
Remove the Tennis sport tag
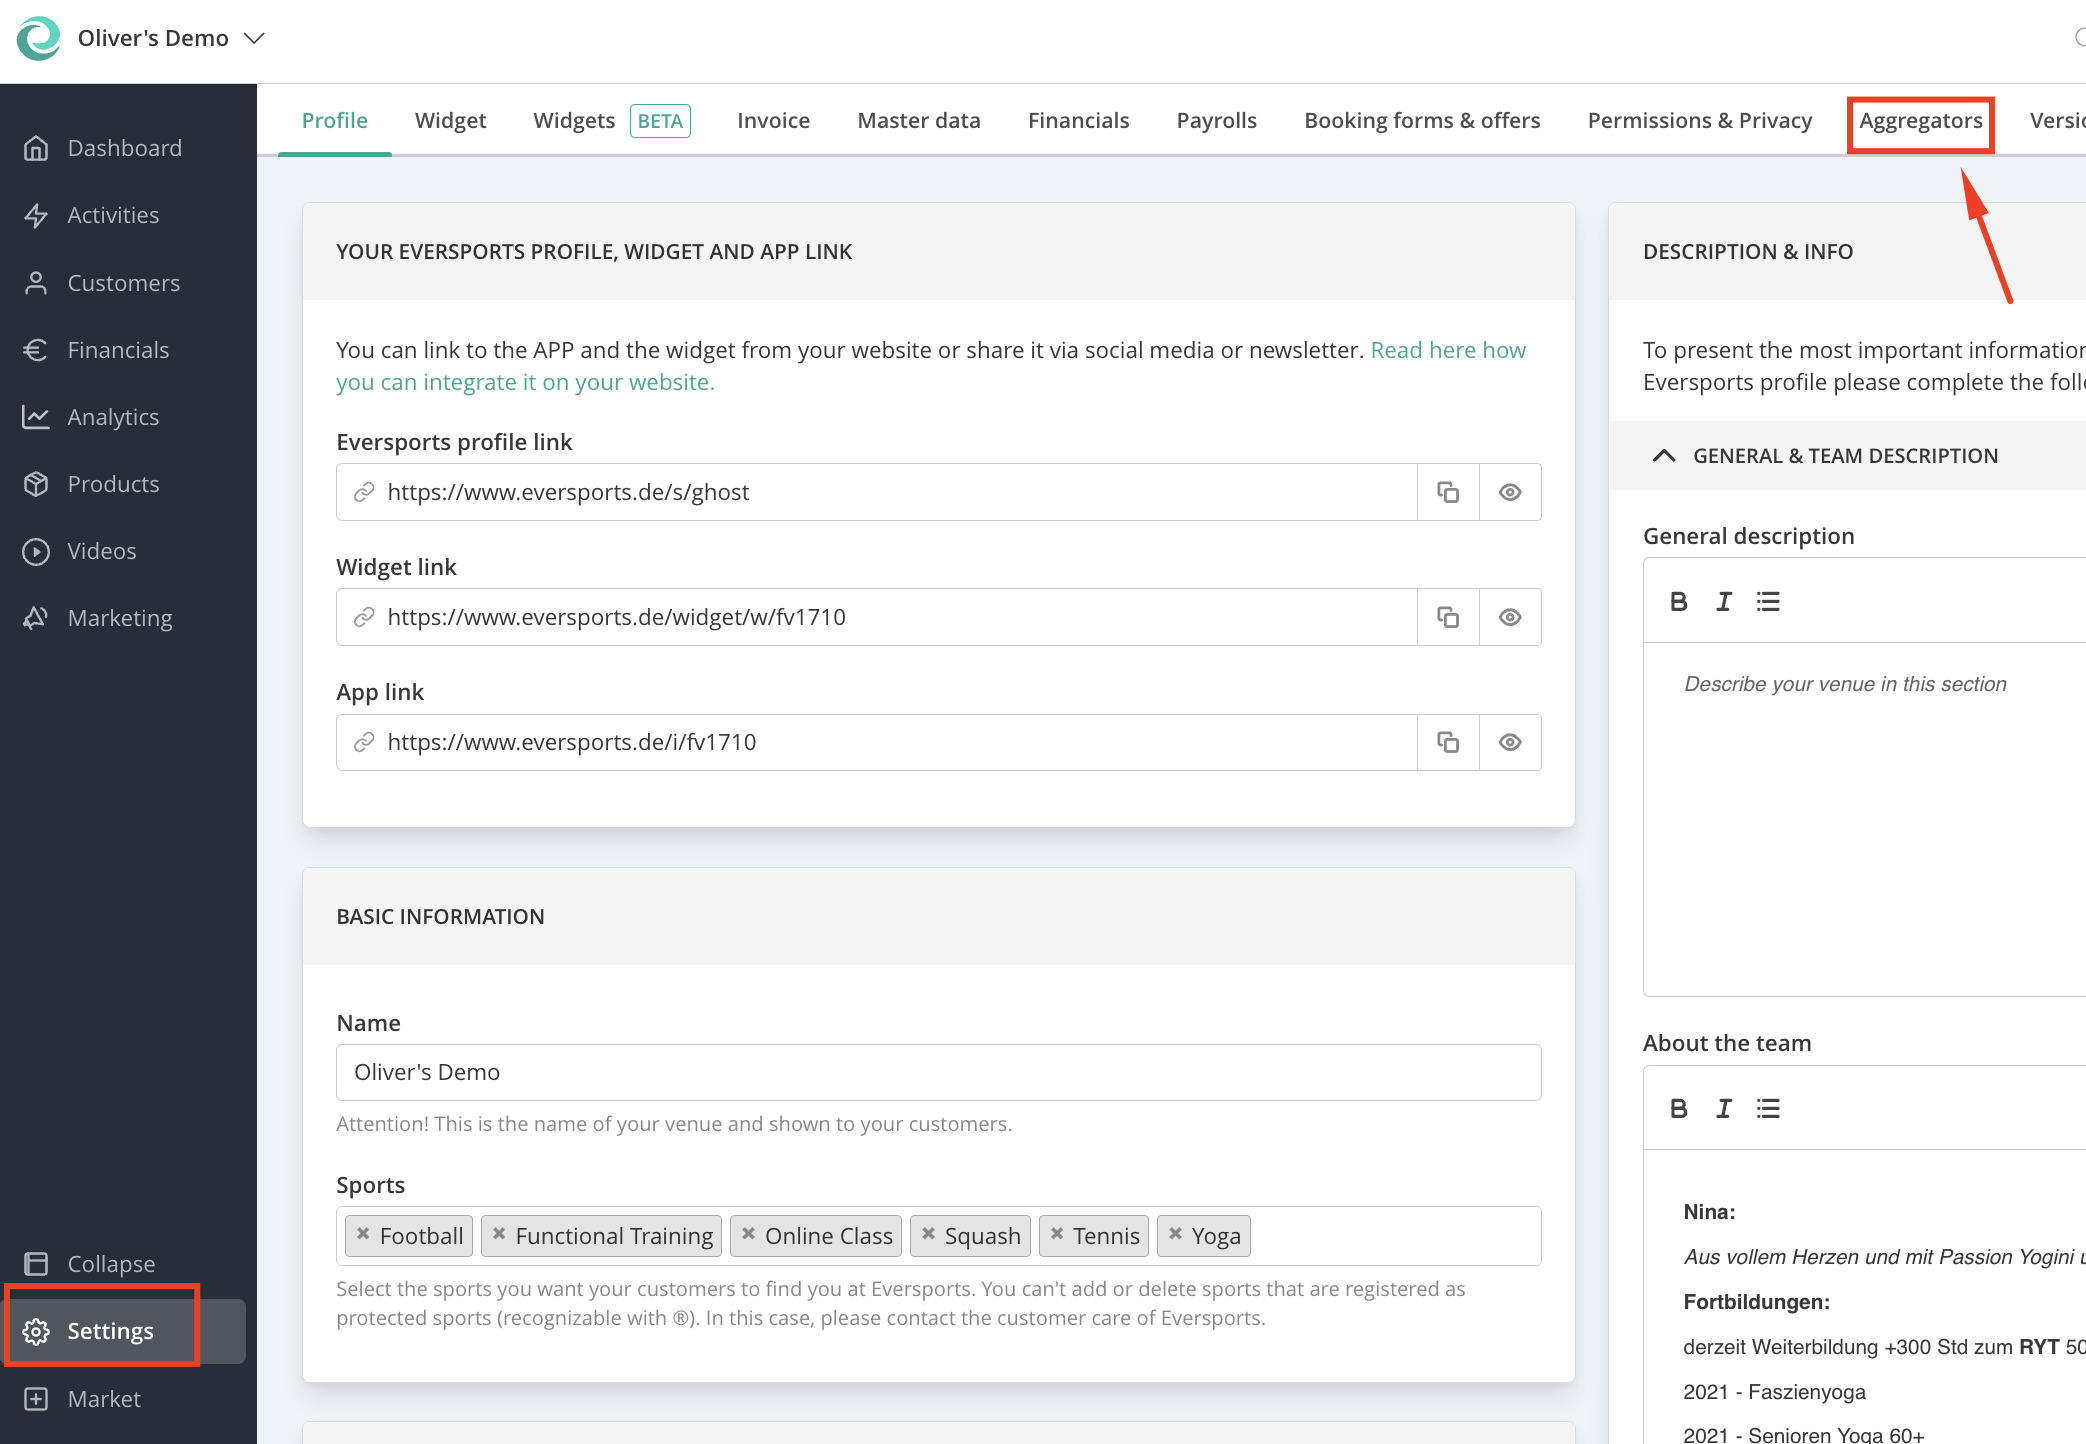[x=1057, y=1234]
